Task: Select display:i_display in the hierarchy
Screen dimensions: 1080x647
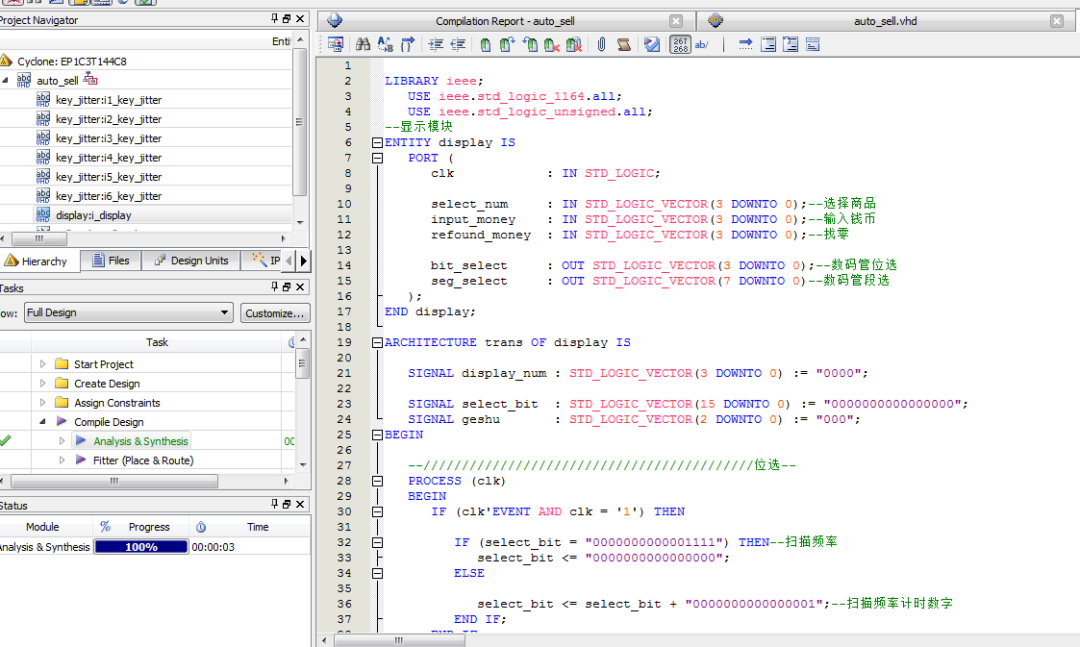Action: point(93,215)
